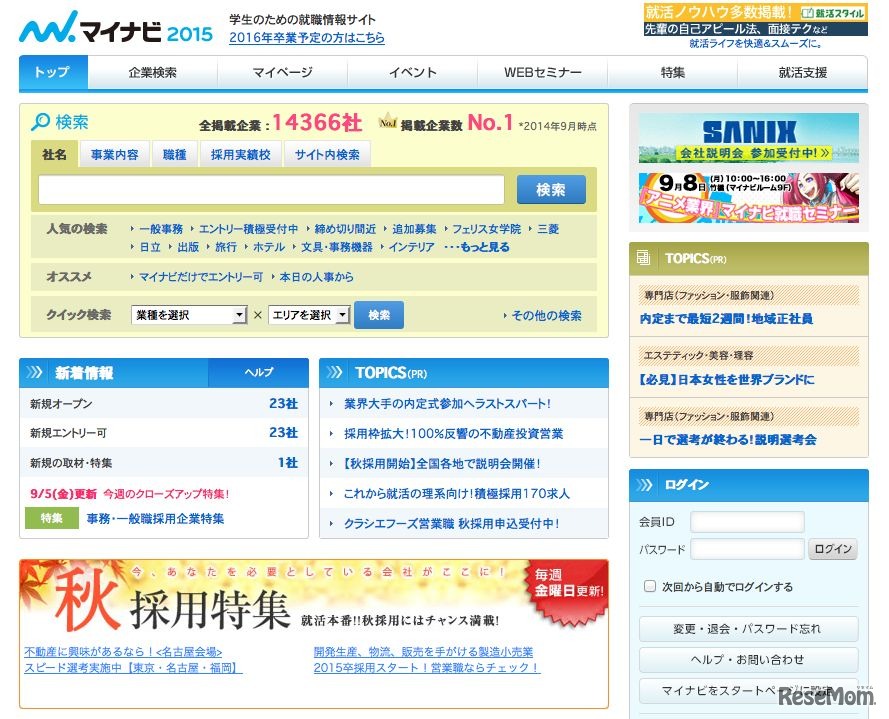The width and height of the screenshot is (889, 719).
Task: Click the パスワード input field
Action: (x=747, y=549)
